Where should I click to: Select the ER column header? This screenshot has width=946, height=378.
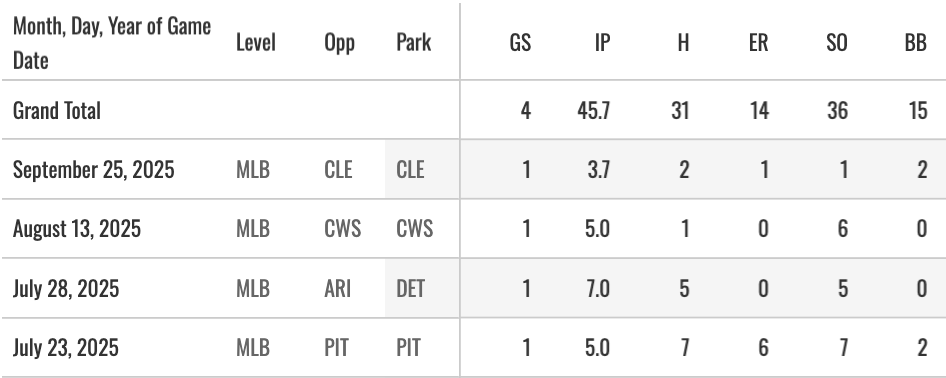tap(758, 43)
